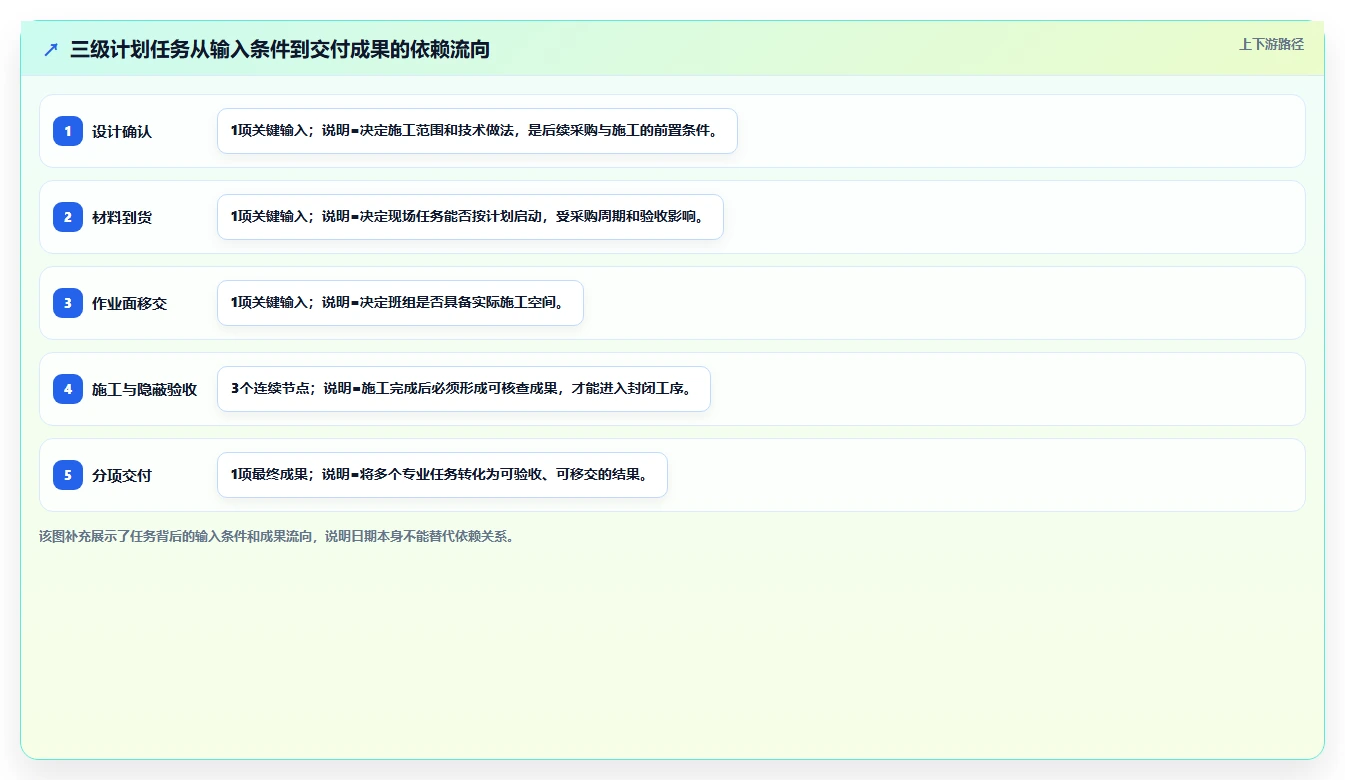
Task: Select the 材料到货 step label
Action: click(x=122, y=217)
